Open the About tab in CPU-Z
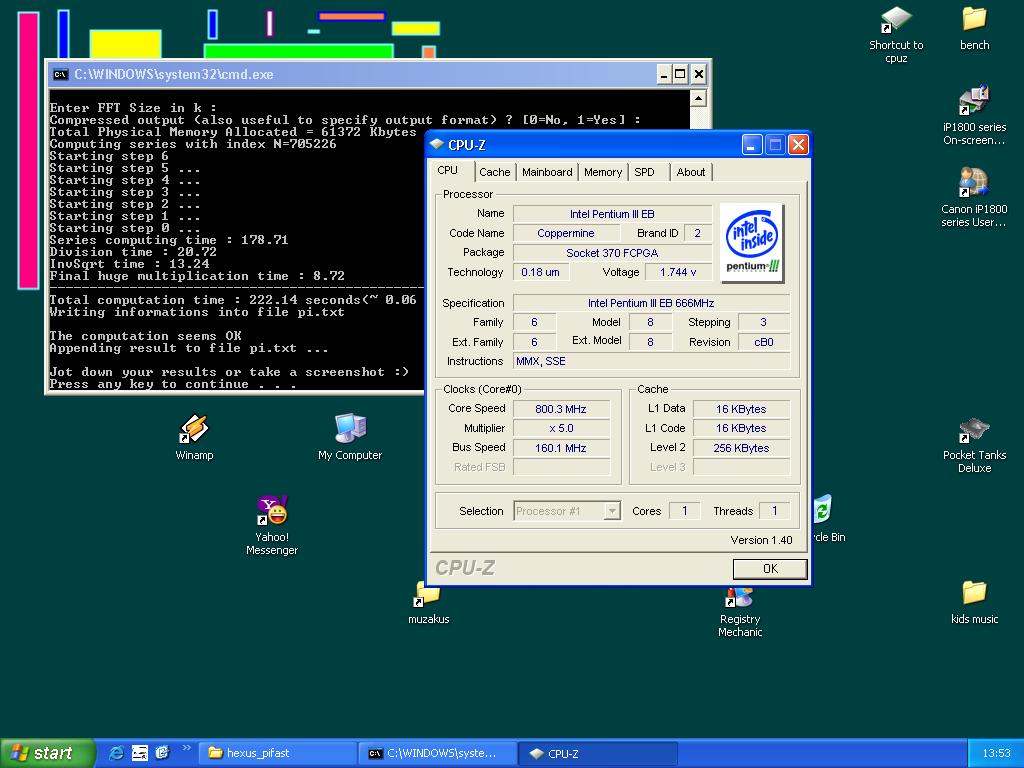 pos(690,172)
